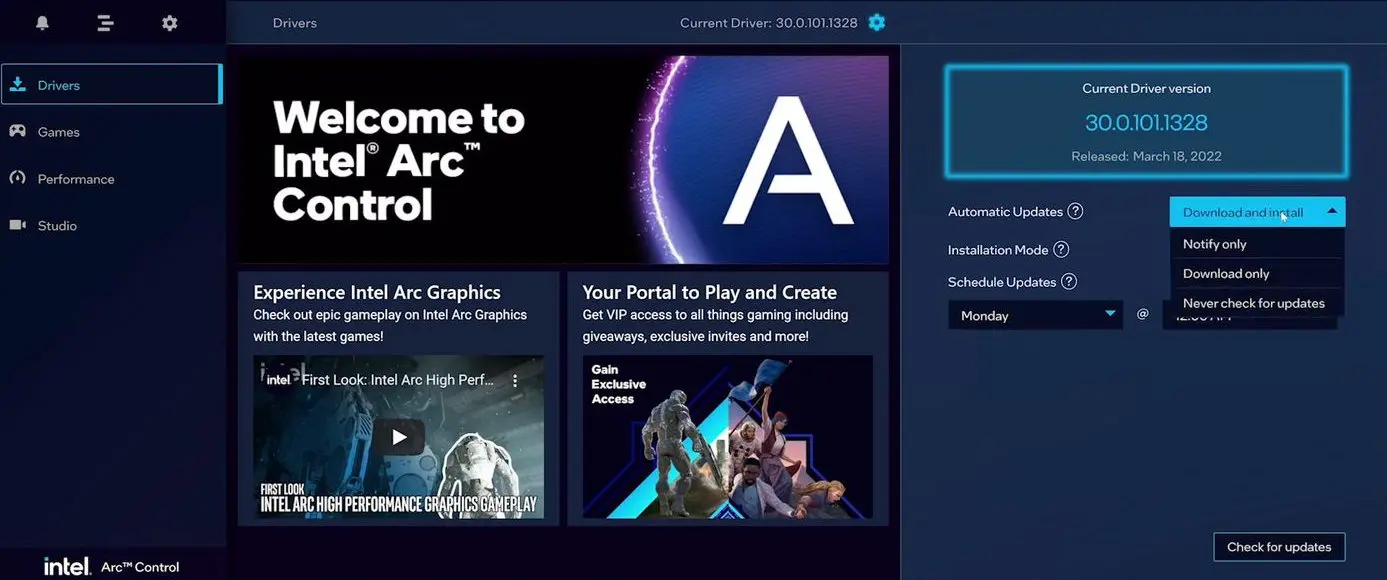Open the settings gear in the sidebar header
Viewport: 1387px width, 580px height.
(170, 23)
